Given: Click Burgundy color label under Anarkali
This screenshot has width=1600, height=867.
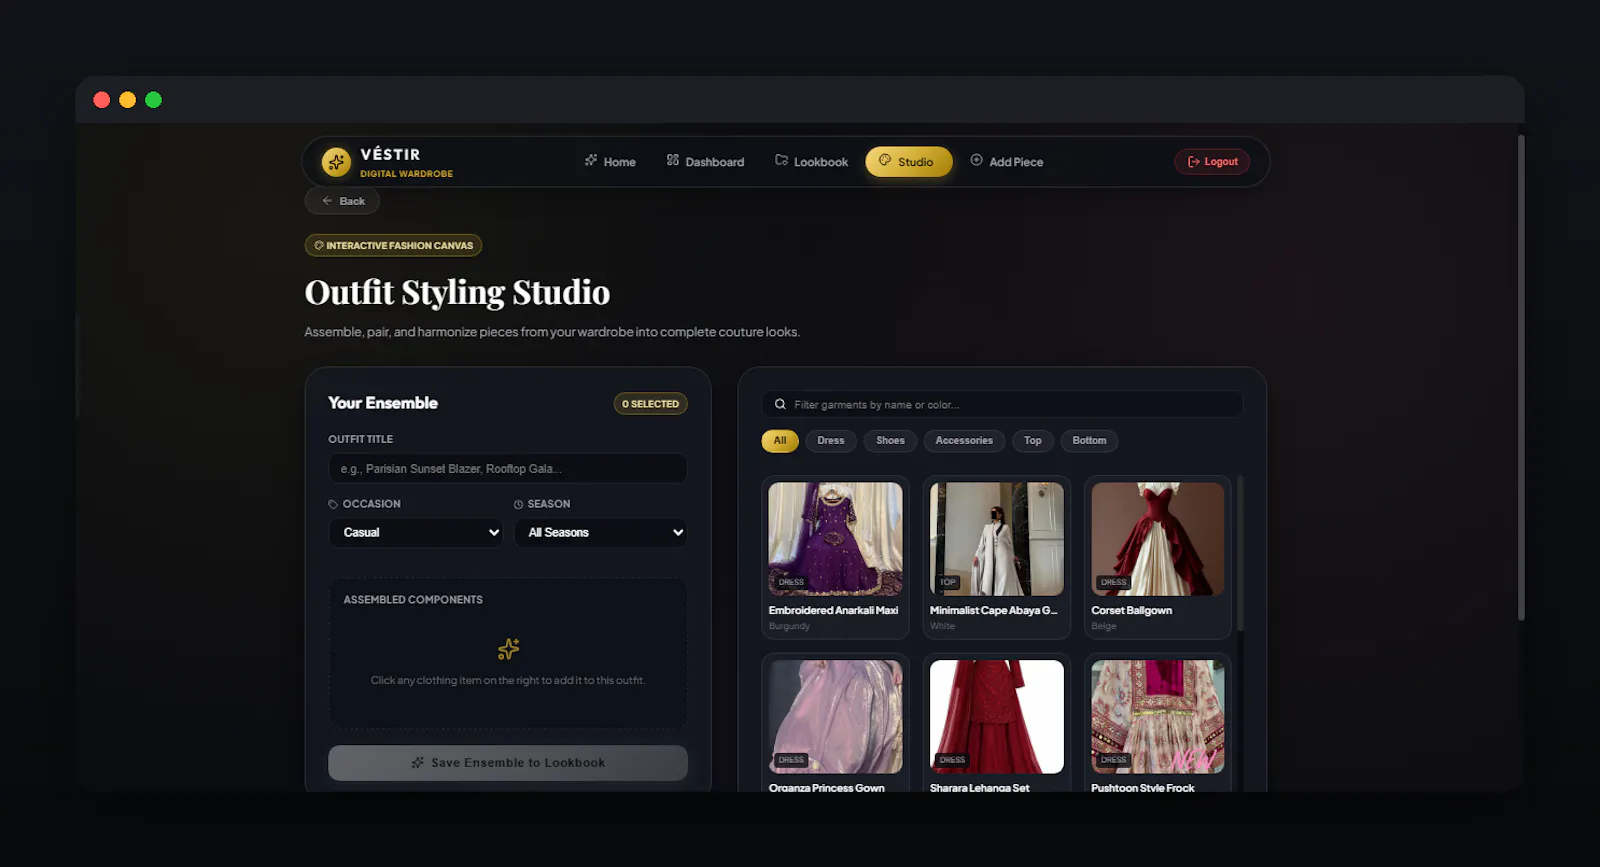Looking at the screenshot, I should pyautogui.click(x=789, y=627).
